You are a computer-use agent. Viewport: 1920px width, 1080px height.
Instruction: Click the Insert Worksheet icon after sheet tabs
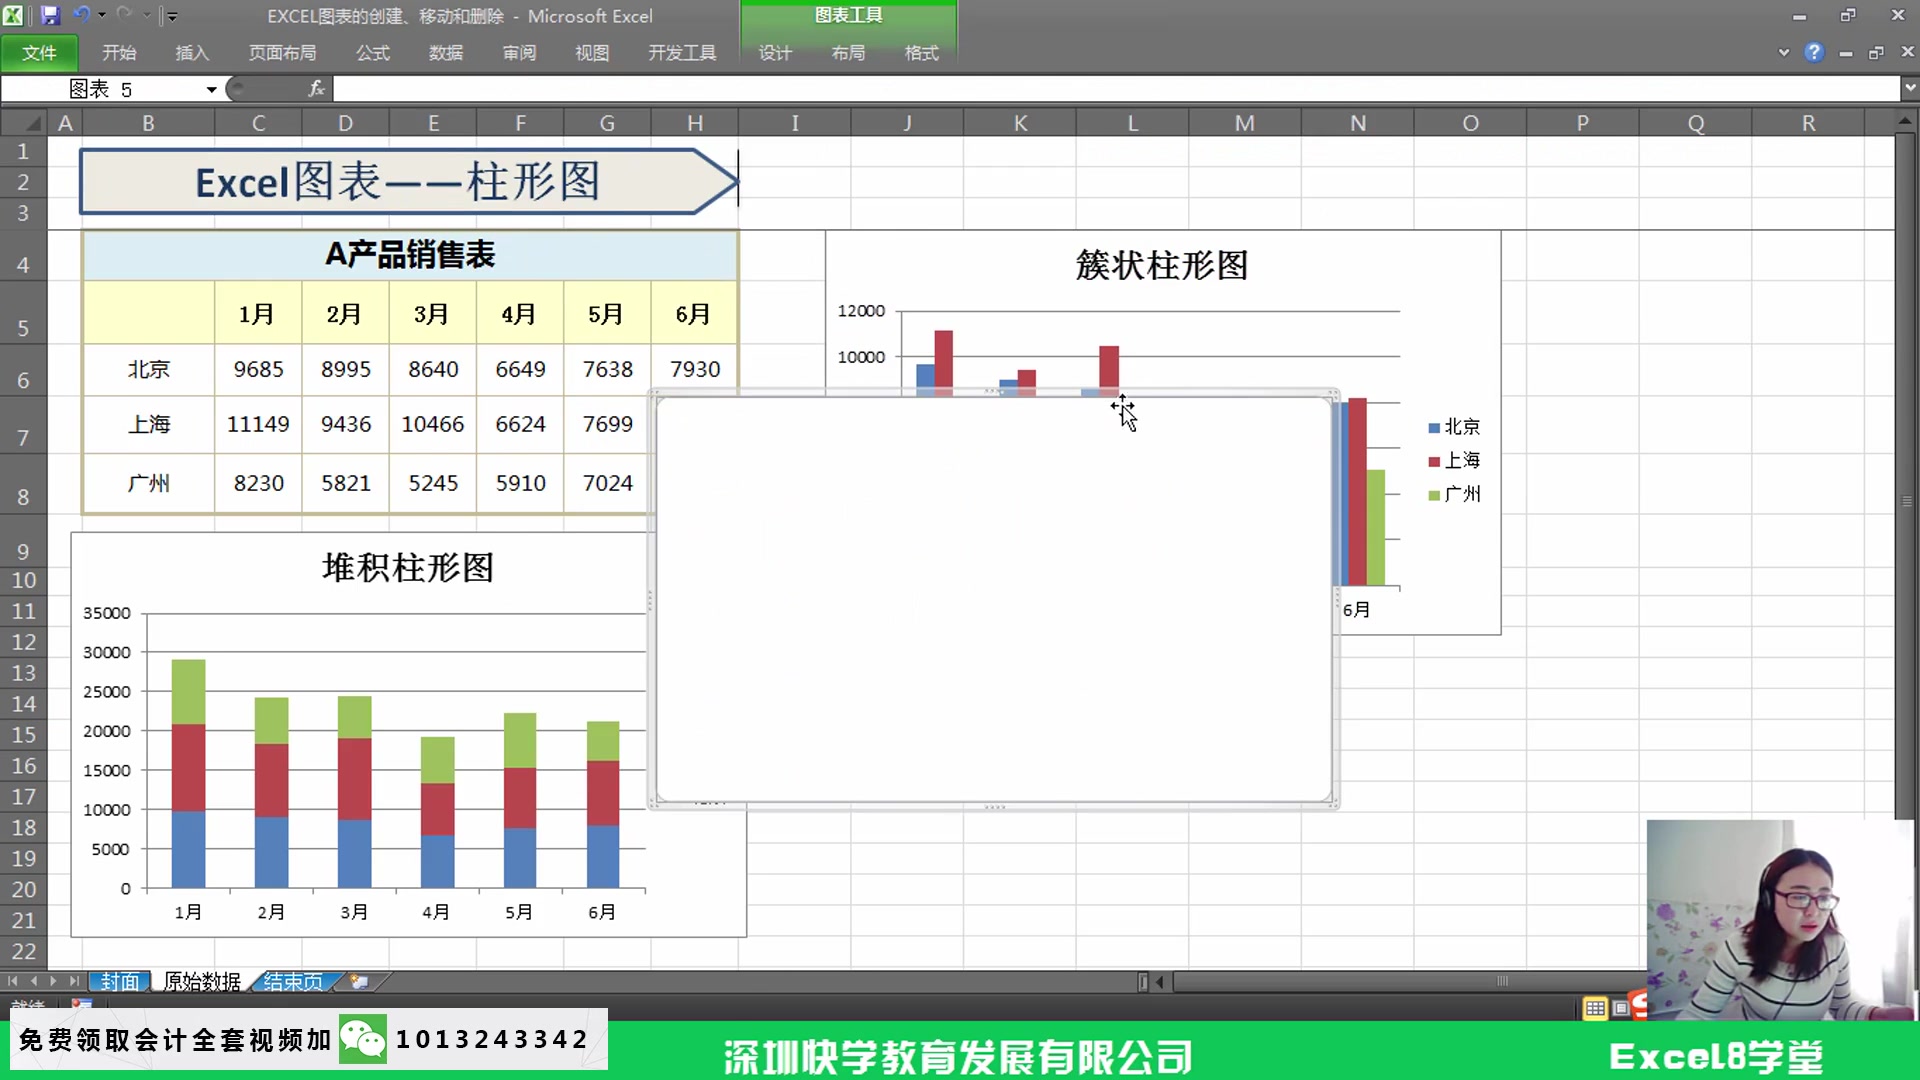click(x=361, y=982)
